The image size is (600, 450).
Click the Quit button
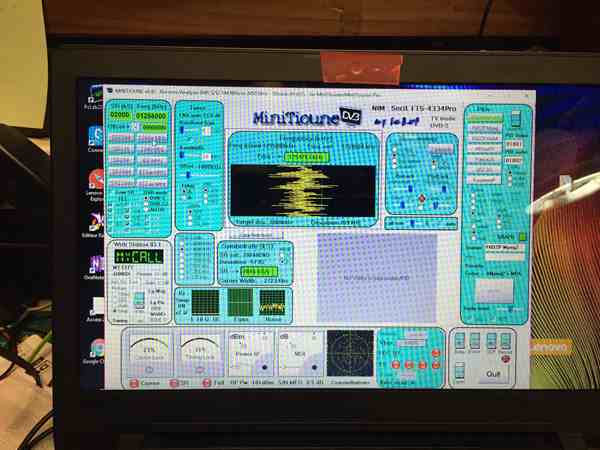point(493,373)
